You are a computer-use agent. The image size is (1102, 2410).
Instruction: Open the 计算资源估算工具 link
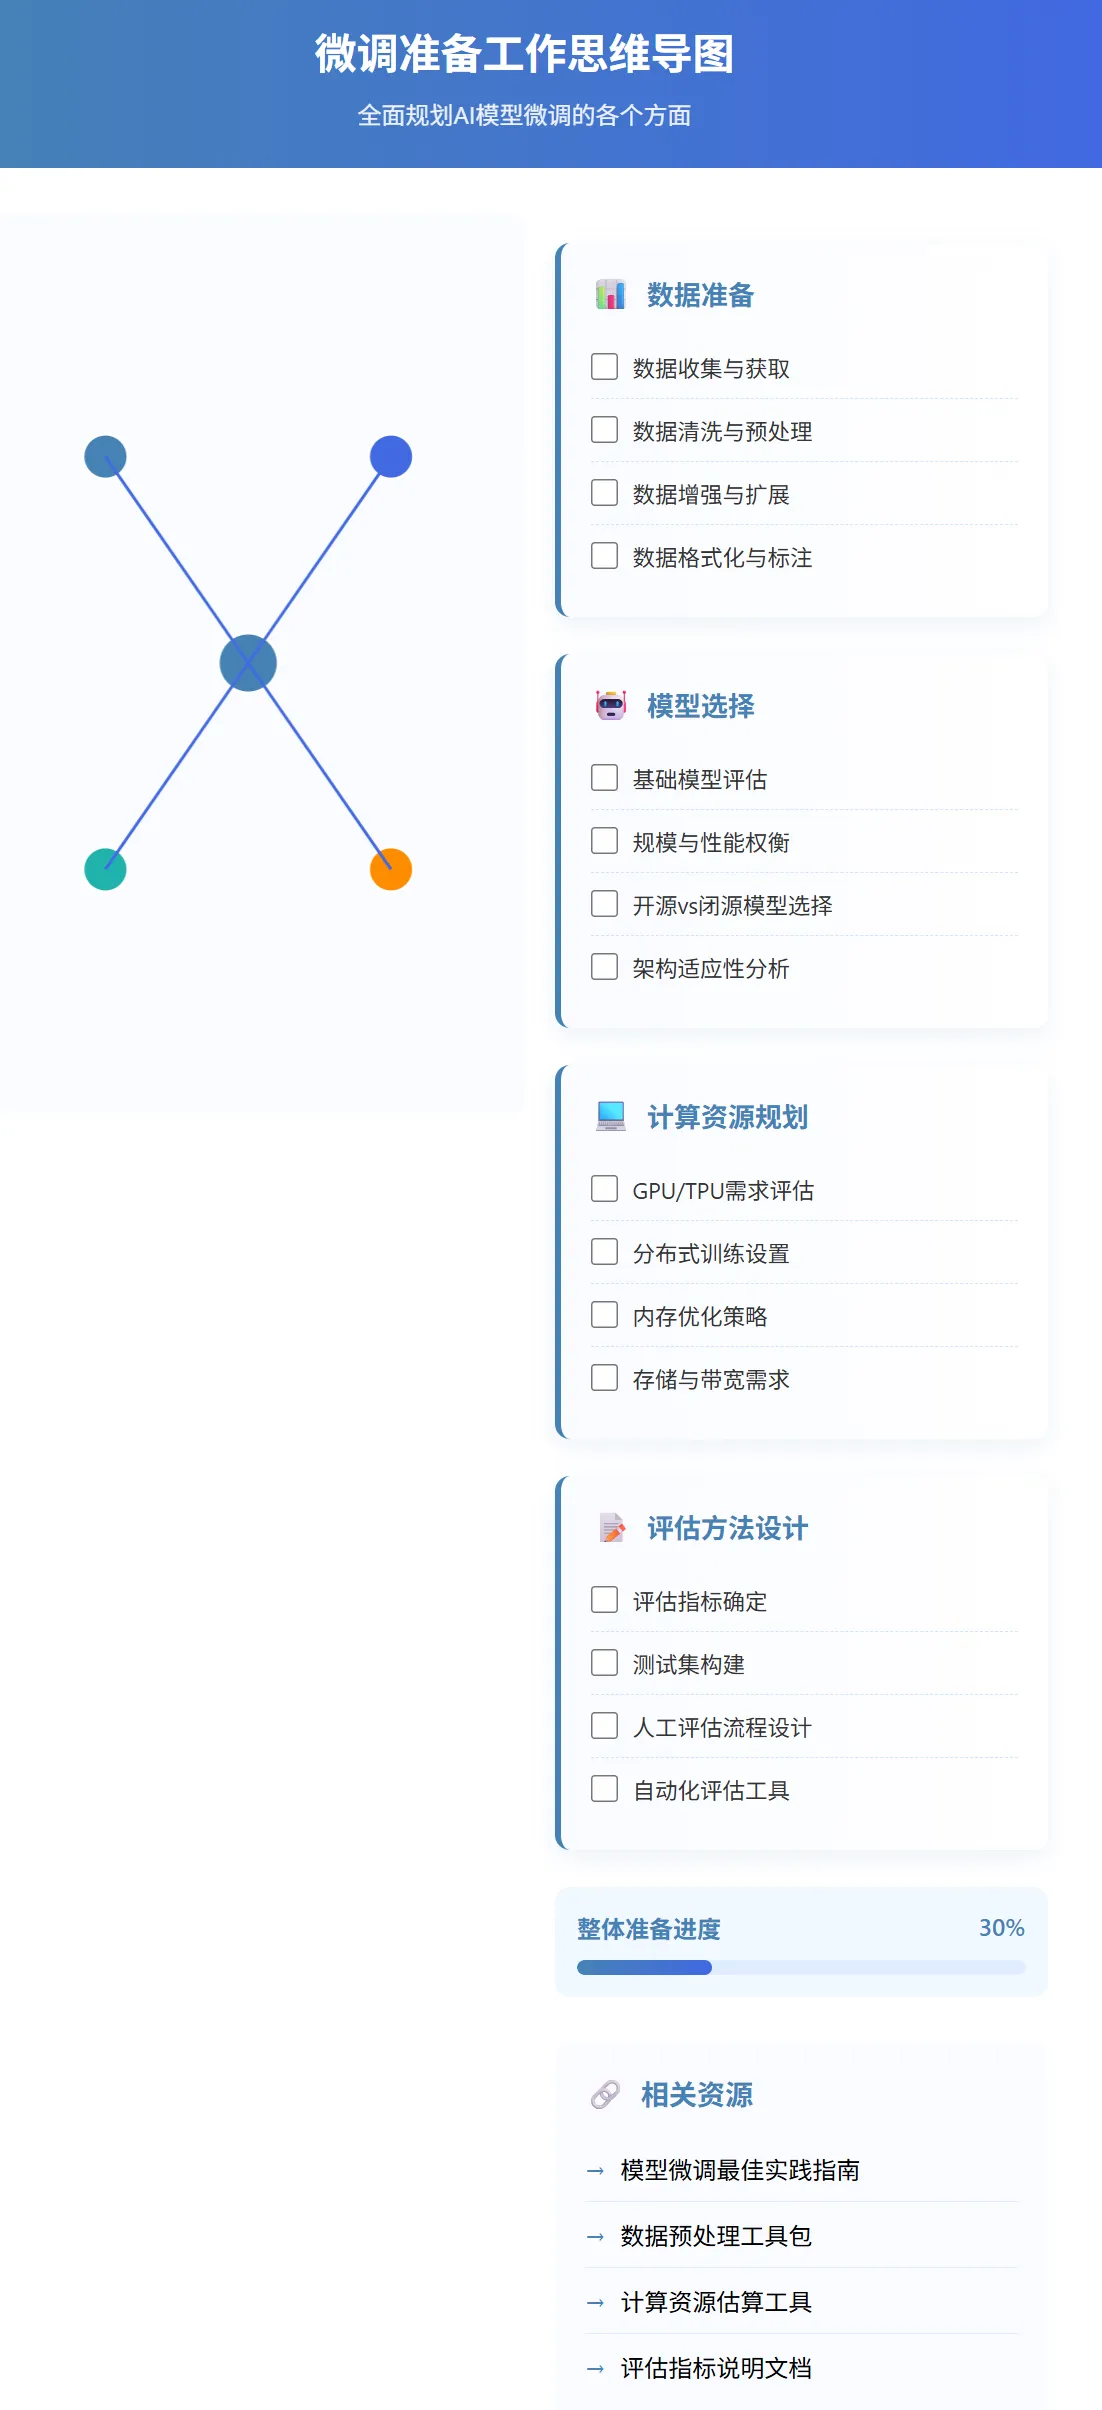point(716,2302)
